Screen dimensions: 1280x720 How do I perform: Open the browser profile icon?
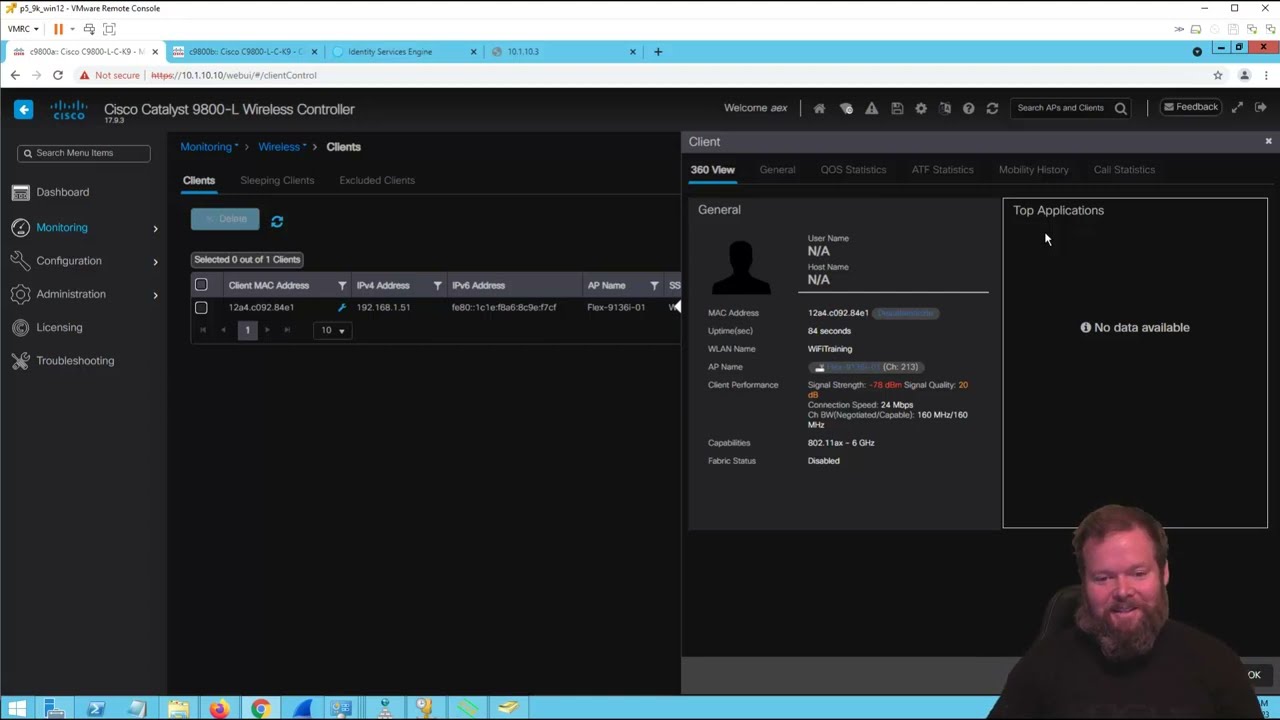[x=1245, y=75]
